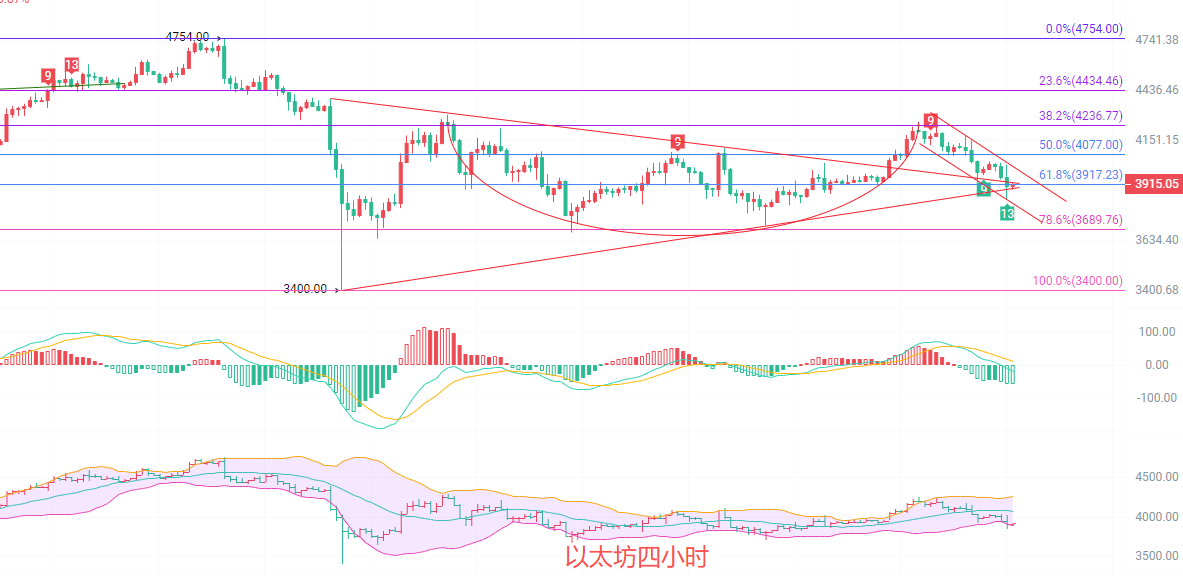Screen dimensions: 1183x576
Task: Click the 38.2%(4236.77) Fibonacci level label
Action: click(x=1080, y=115)
